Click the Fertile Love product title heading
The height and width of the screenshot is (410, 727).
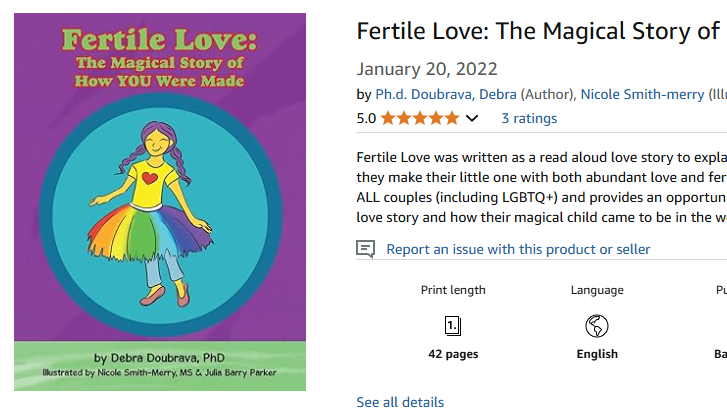(x=538, y=32)
